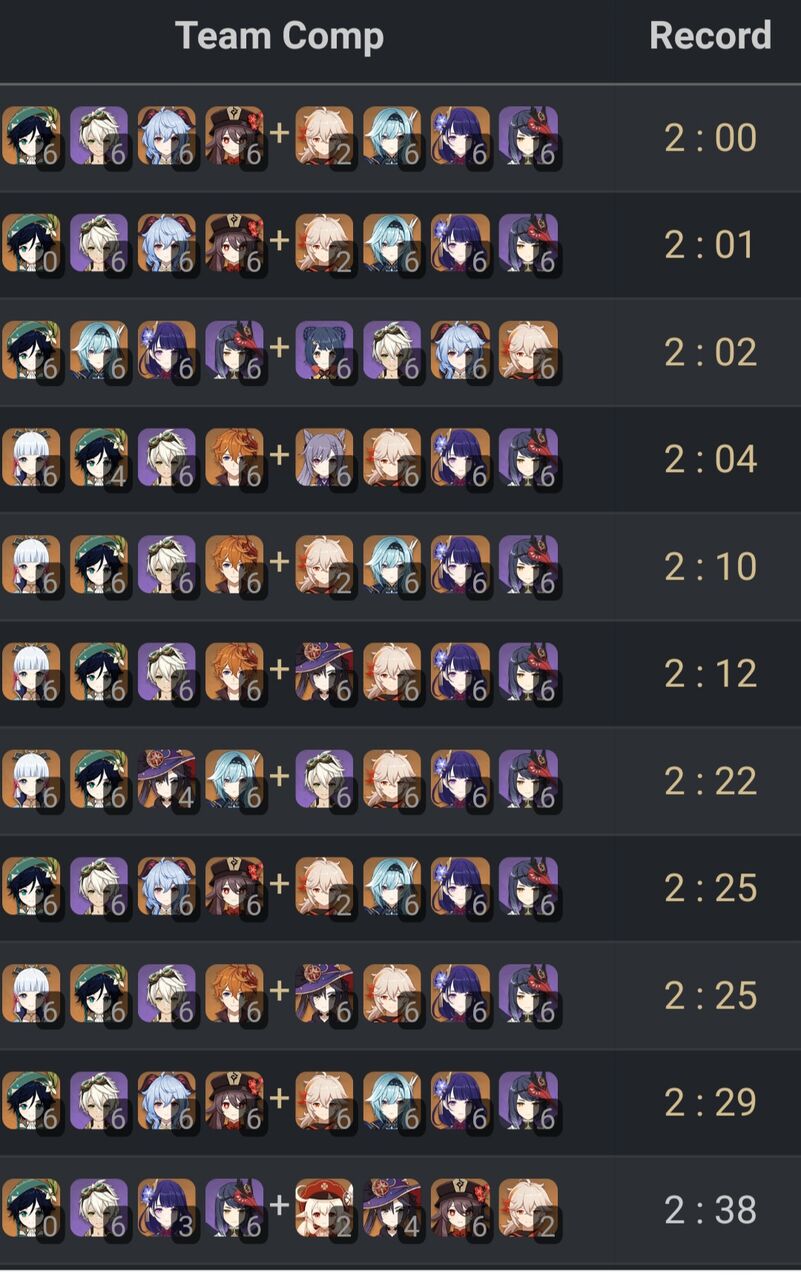Click Hu Tao's portrait in the 2:00 team
801x1280 pixels.
click(x=235, y=137)
